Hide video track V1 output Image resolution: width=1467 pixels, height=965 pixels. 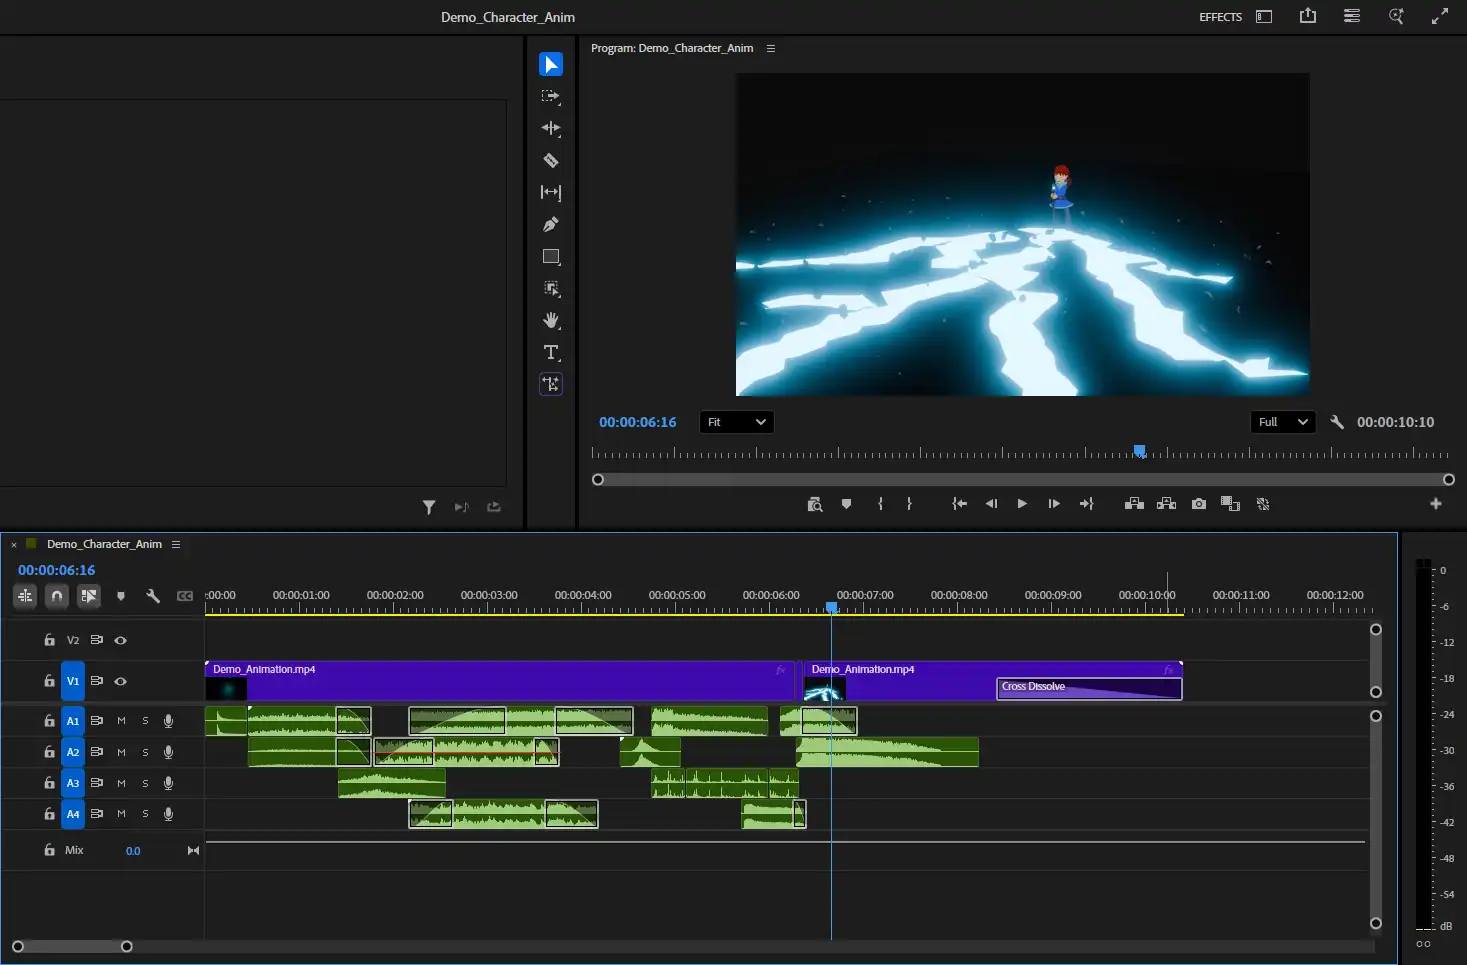(x=120, y=681)
